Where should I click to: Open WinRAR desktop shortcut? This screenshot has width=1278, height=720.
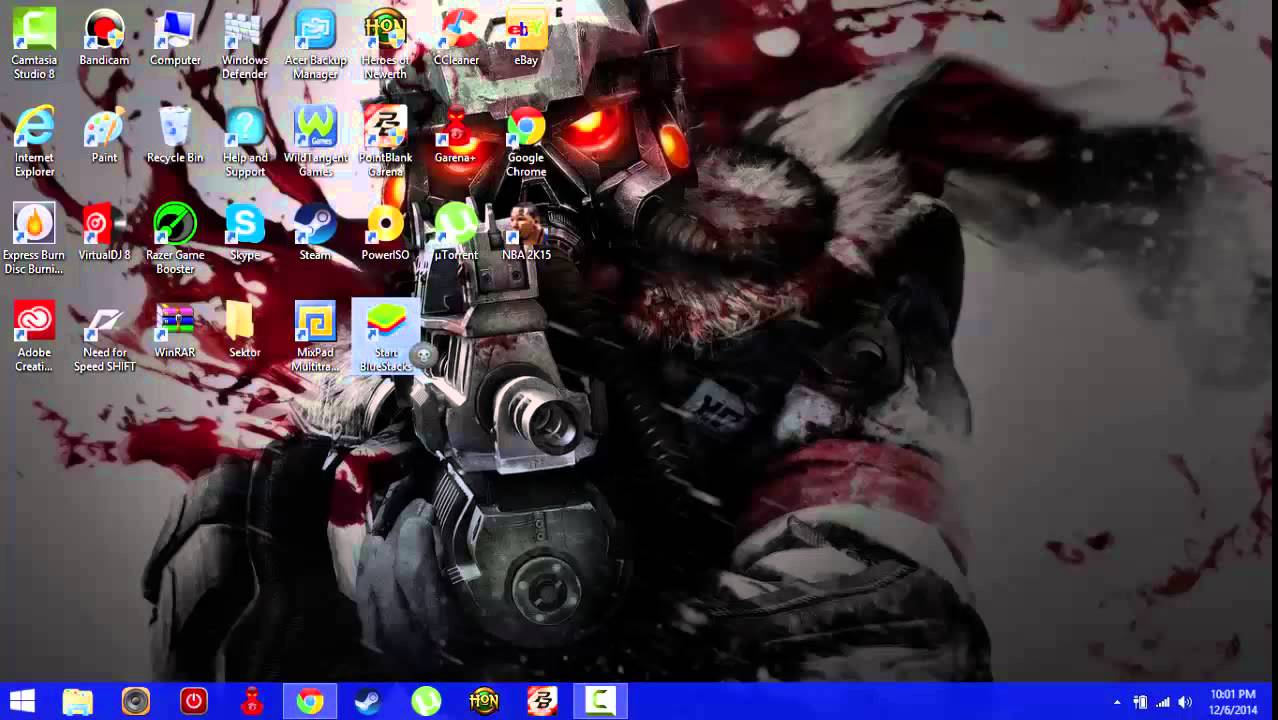(x=175, y=331)
